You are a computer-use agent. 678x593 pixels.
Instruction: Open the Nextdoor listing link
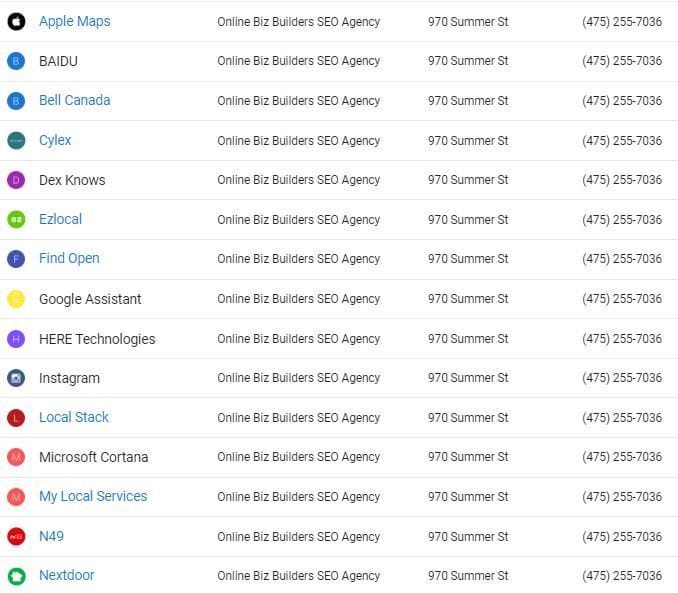click(x=67, y=575)
